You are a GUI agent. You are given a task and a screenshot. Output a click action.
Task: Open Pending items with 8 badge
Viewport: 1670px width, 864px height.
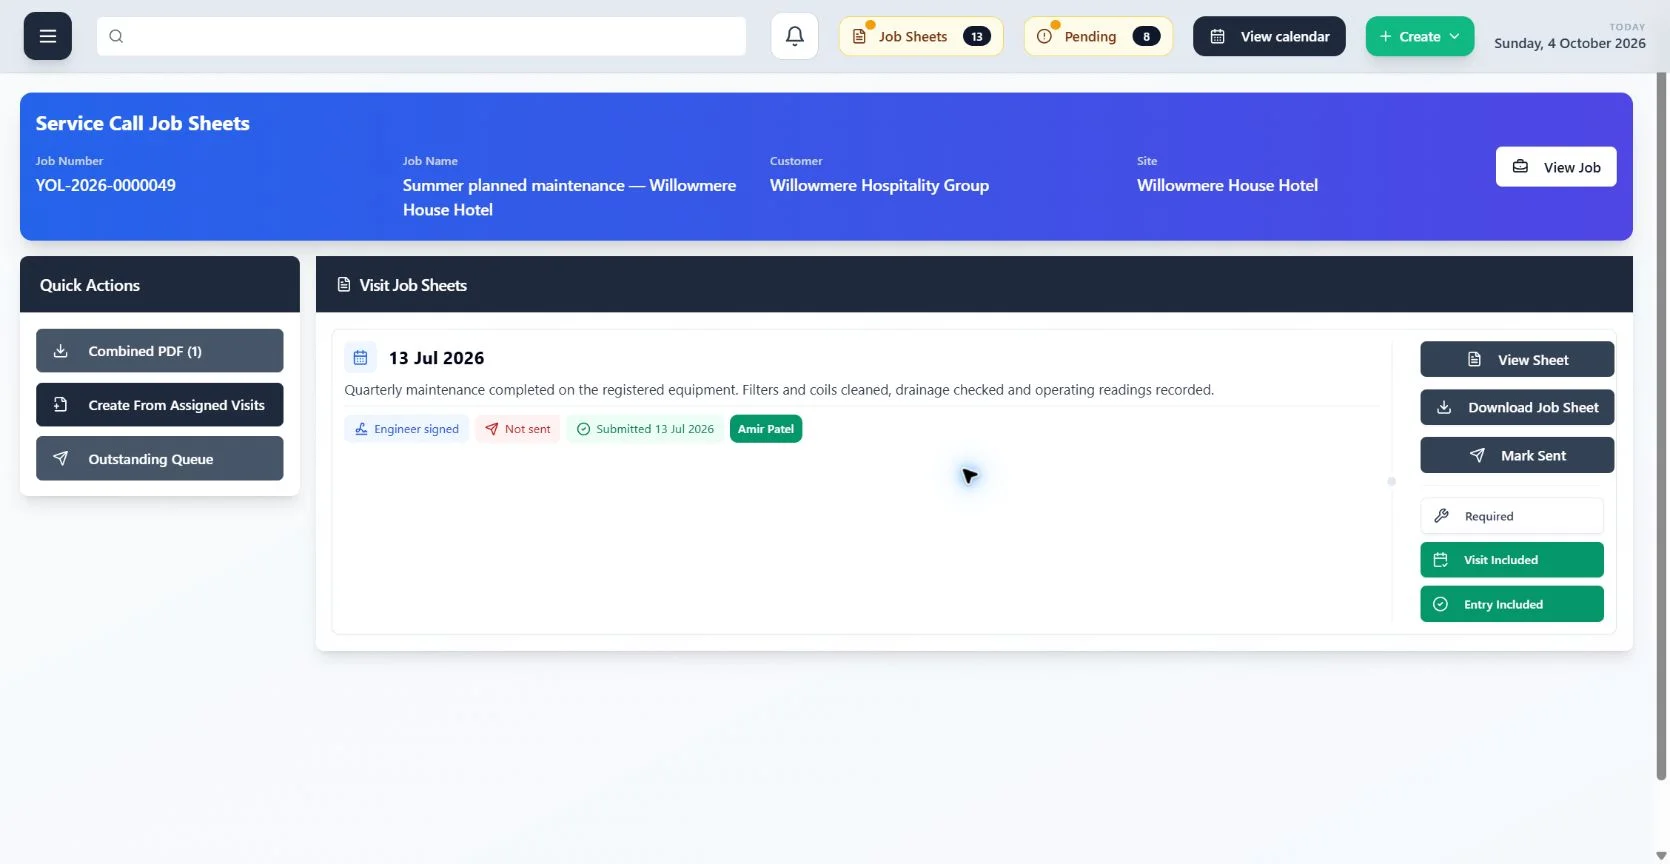1098,37
